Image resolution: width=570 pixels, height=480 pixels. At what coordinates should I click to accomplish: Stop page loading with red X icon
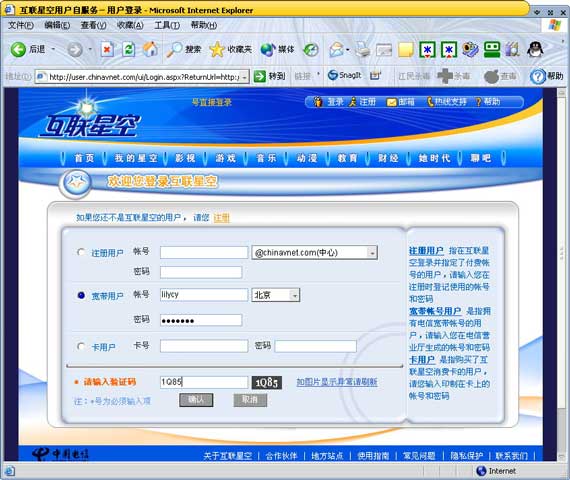pyautogui.click(x=107, y=49)
